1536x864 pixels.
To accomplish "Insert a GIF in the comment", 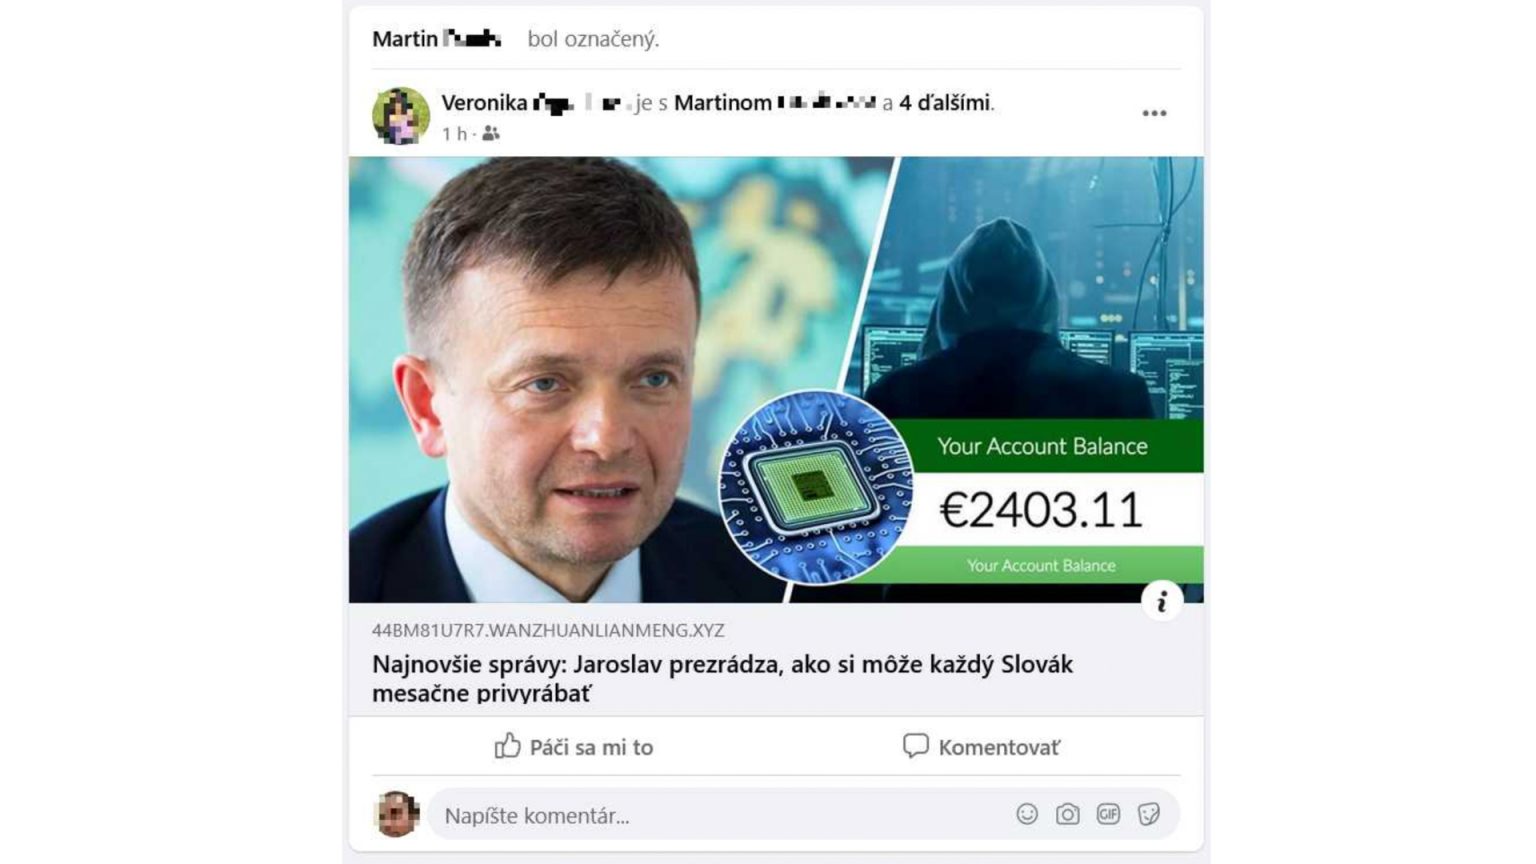I will 1108,814.
